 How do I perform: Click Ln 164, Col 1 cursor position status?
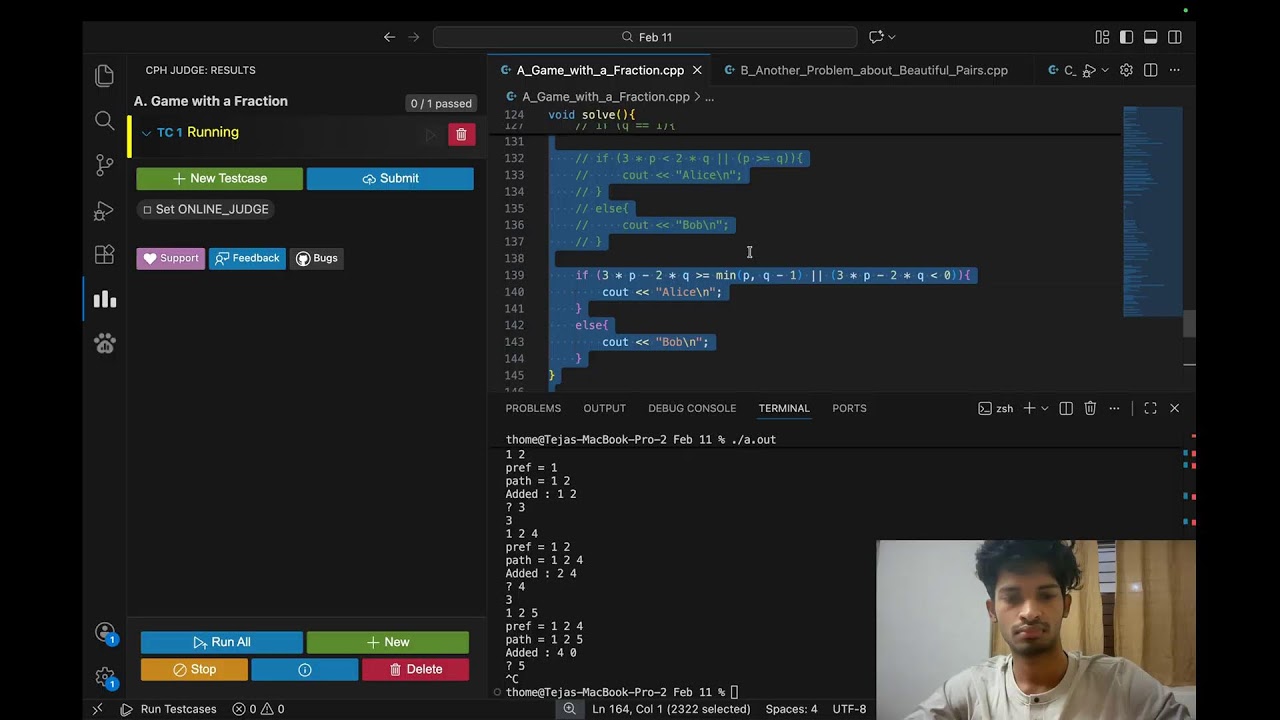(x=671, y=709)
